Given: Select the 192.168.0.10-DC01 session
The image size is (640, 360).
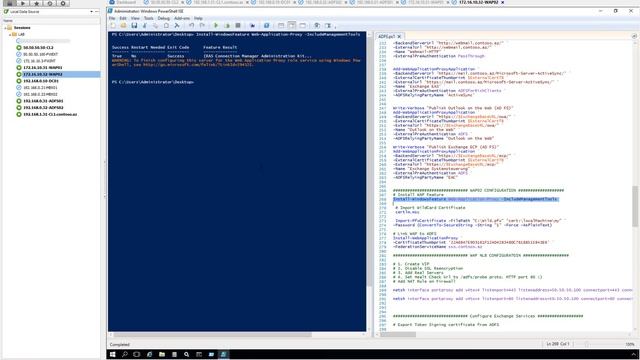Looking at the screenshot, I should tap(41, 81).
